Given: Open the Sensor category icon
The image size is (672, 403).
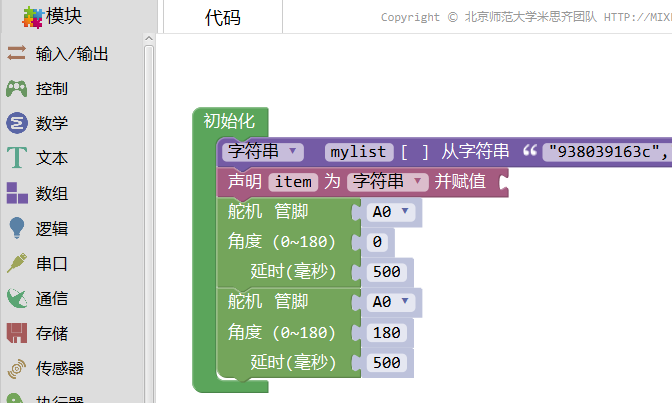Looking at the screenshot, I should 17,368.
